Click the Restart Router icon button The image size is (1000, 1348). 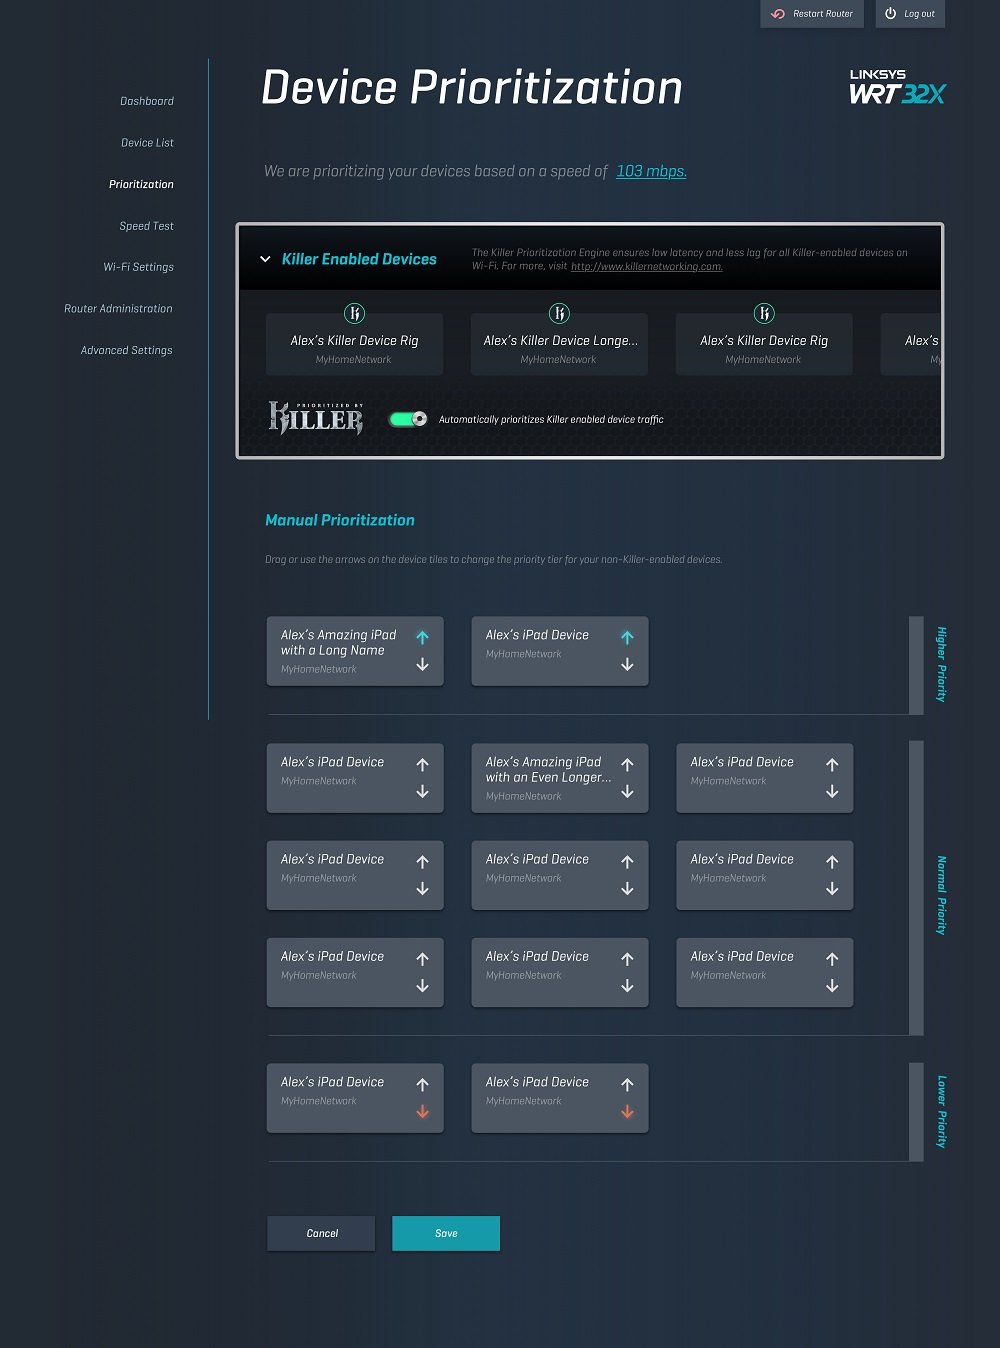click(779, 14)
